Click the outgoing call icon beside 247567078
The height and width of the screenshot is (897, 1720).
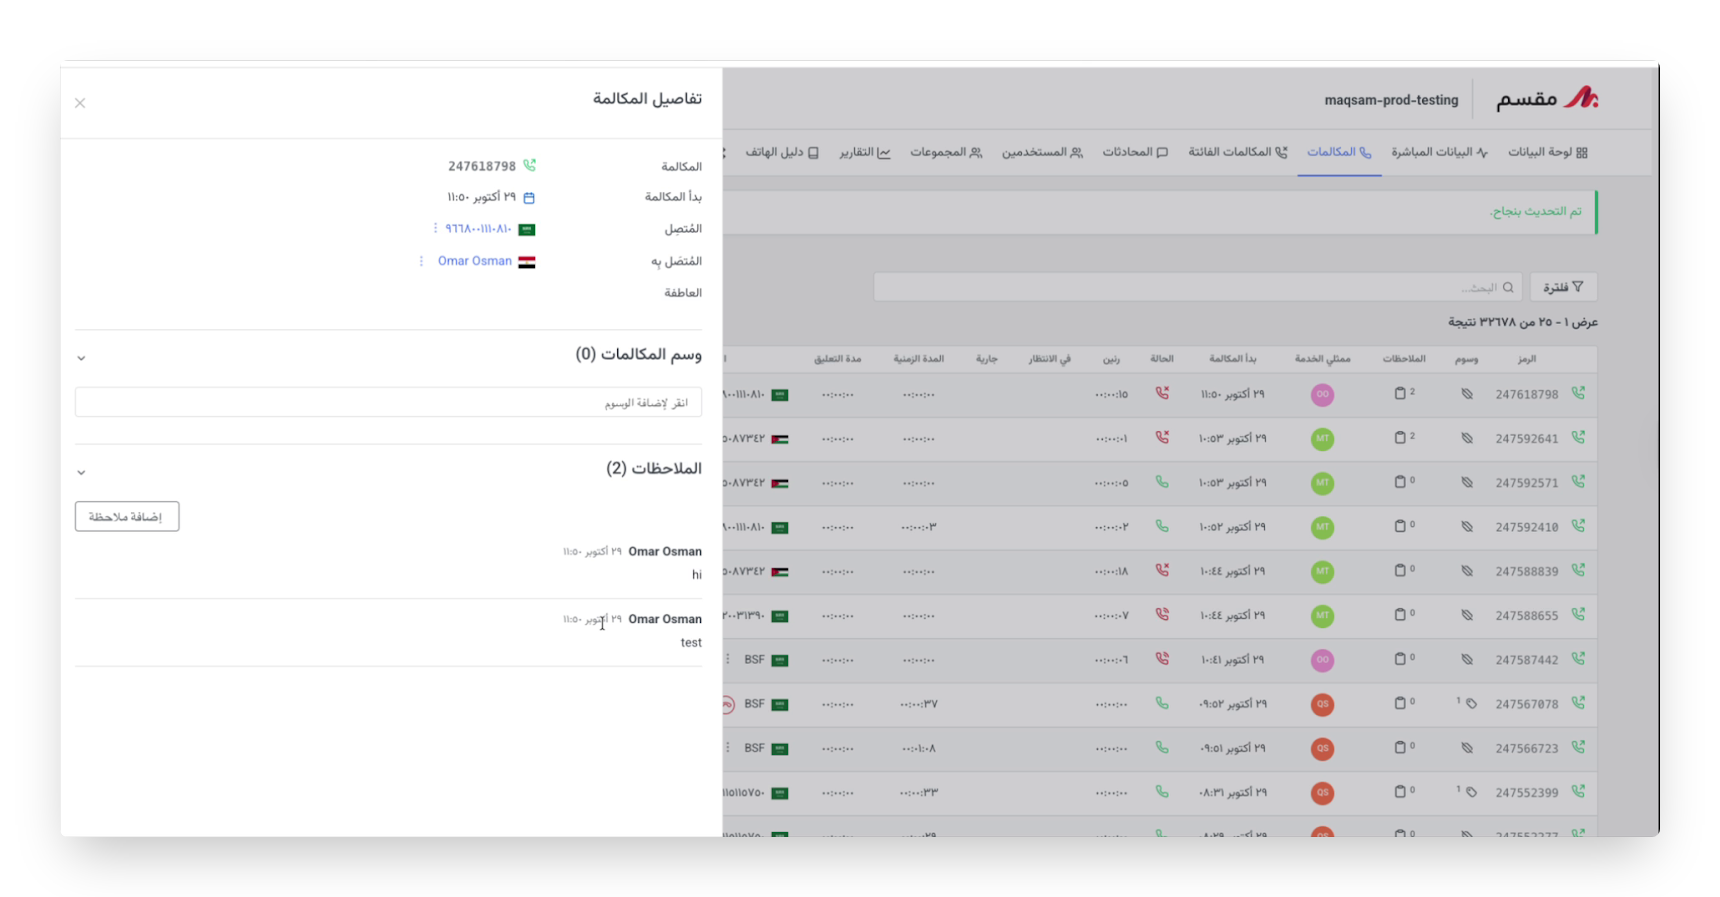tap(1578, 703)
